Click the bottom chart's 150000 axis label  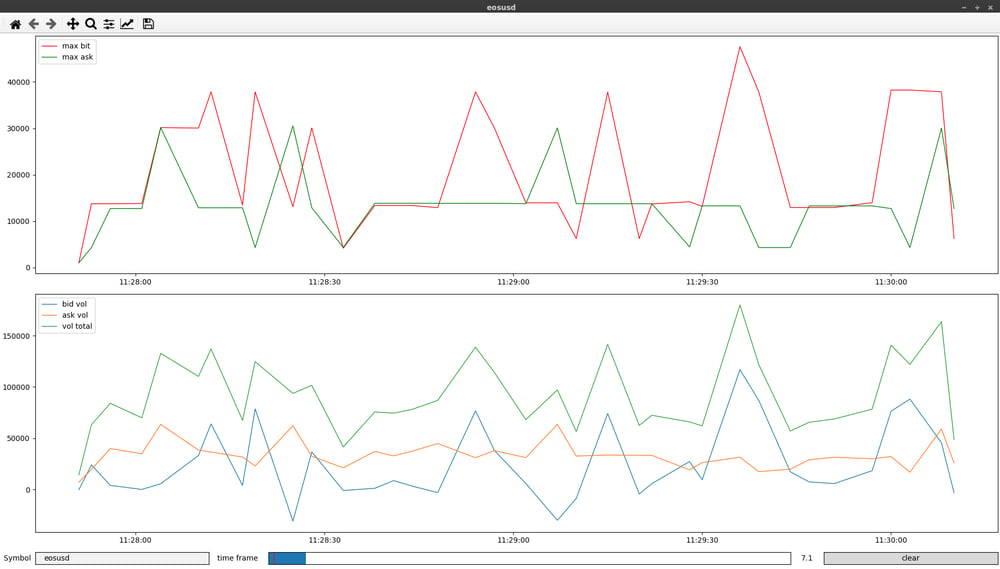[x=17, y=336]
